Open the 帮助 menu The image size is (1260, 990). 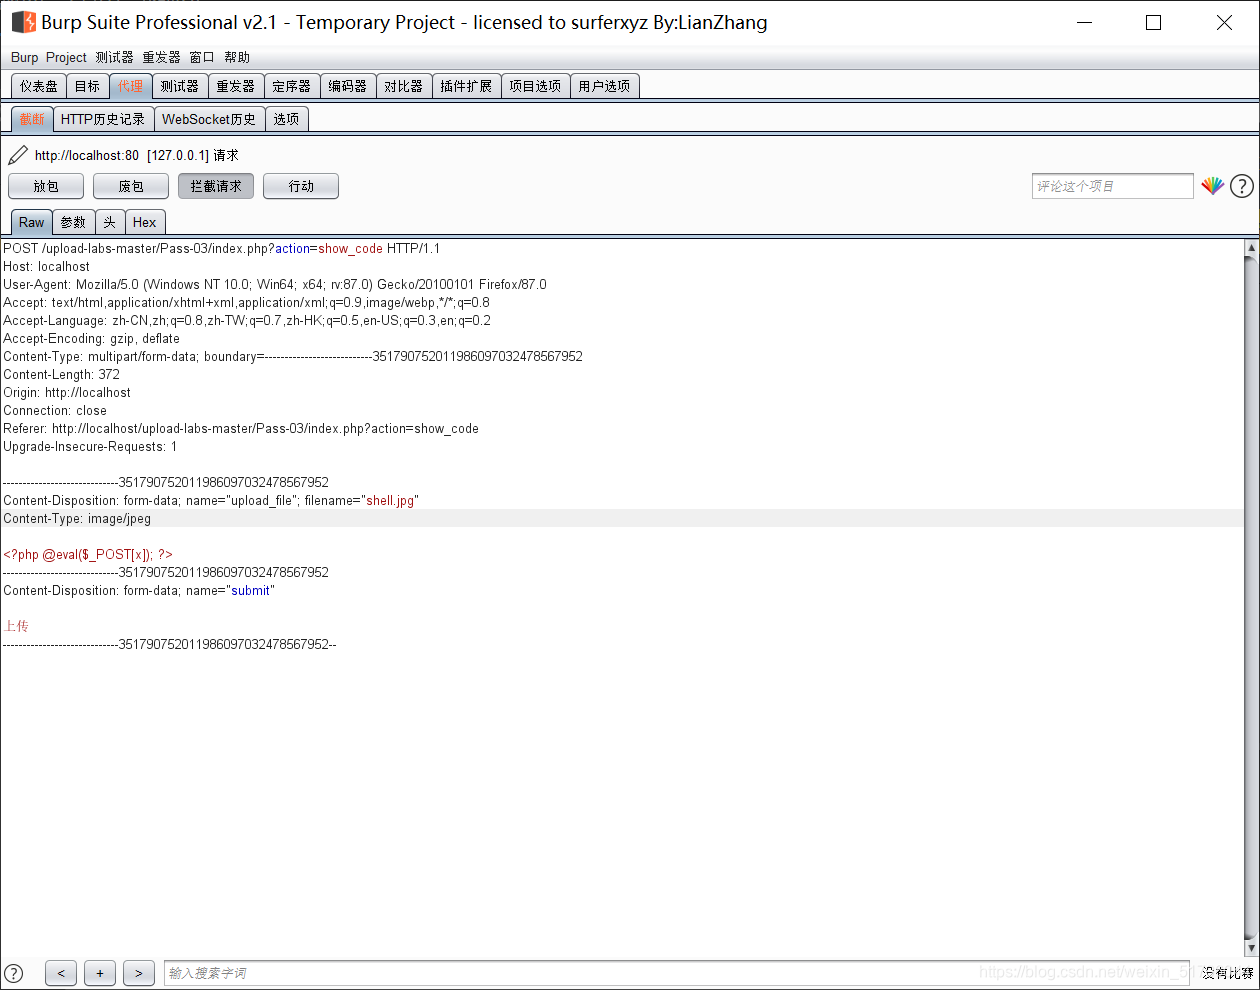pyautogui.click(x=237, y=57)
